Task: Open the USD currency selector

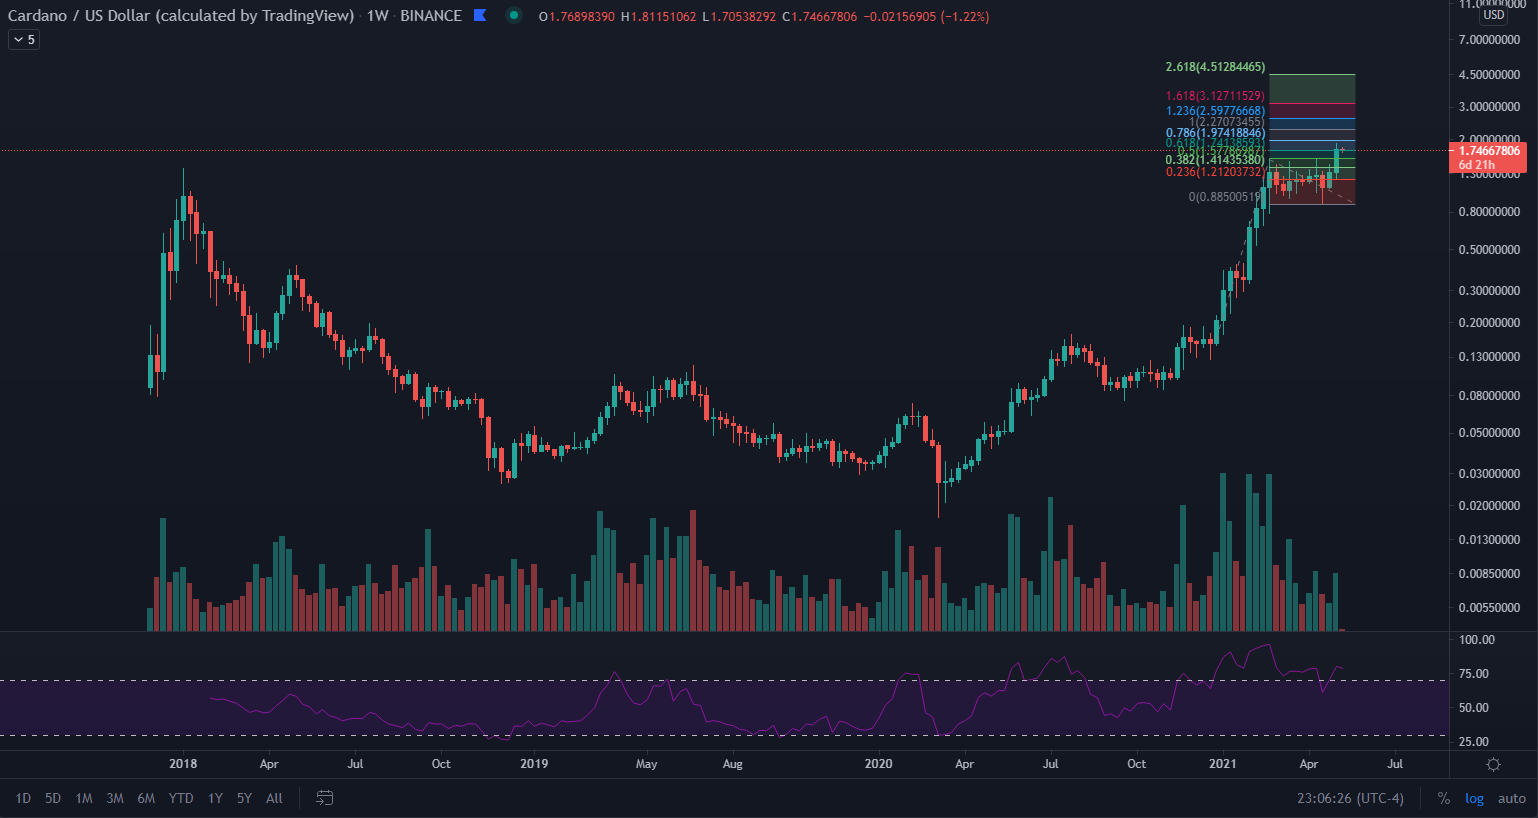Action: 1494,15
